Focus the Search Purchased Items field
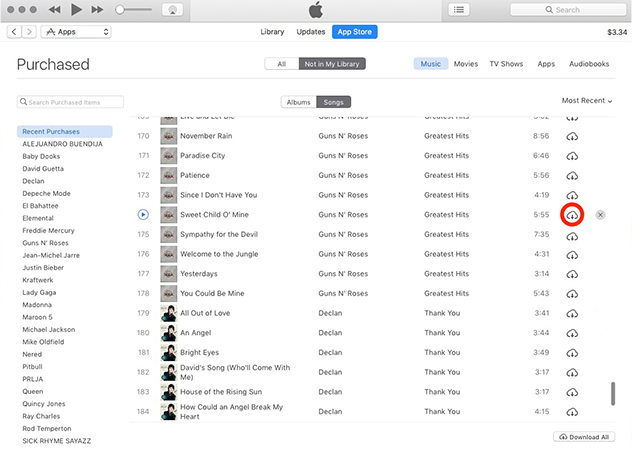This screenshot has width=632, height=450. pyautogui.click(x=70, y=102)
